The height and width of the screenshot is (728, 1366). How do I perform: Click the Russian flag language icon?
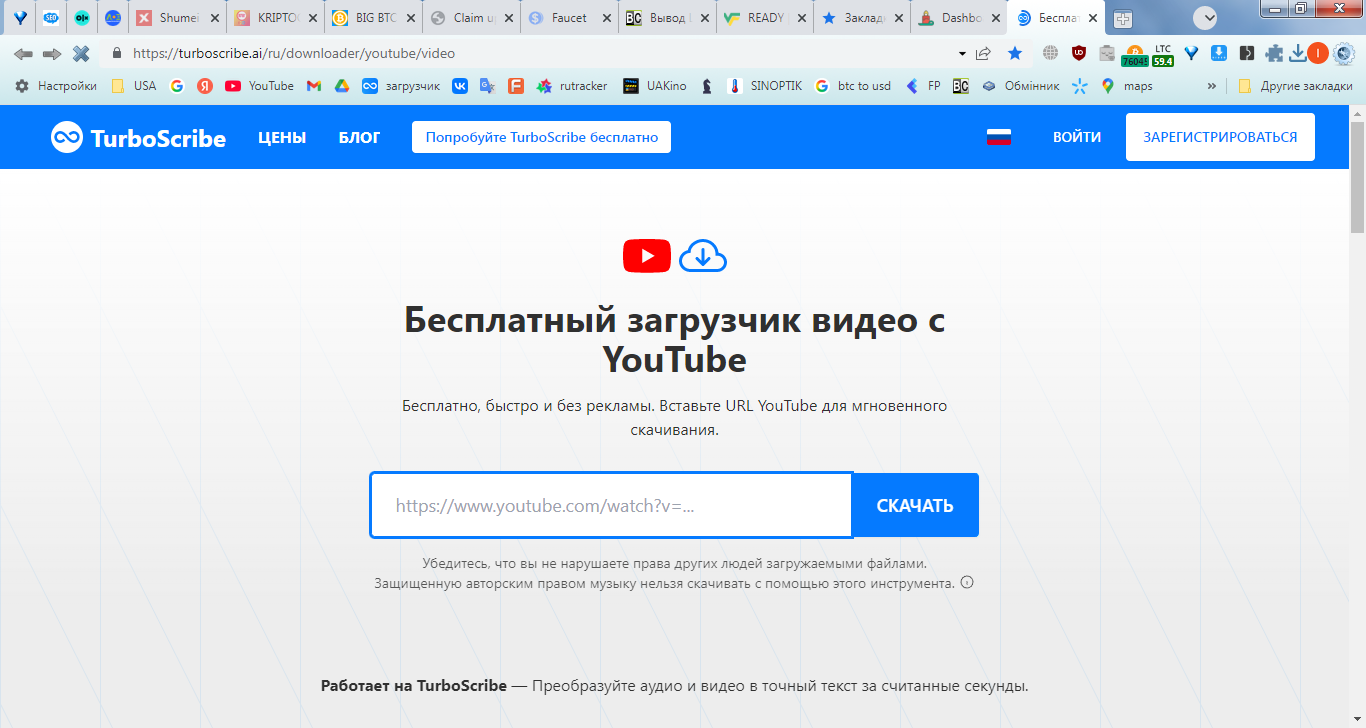coord(999,137)
